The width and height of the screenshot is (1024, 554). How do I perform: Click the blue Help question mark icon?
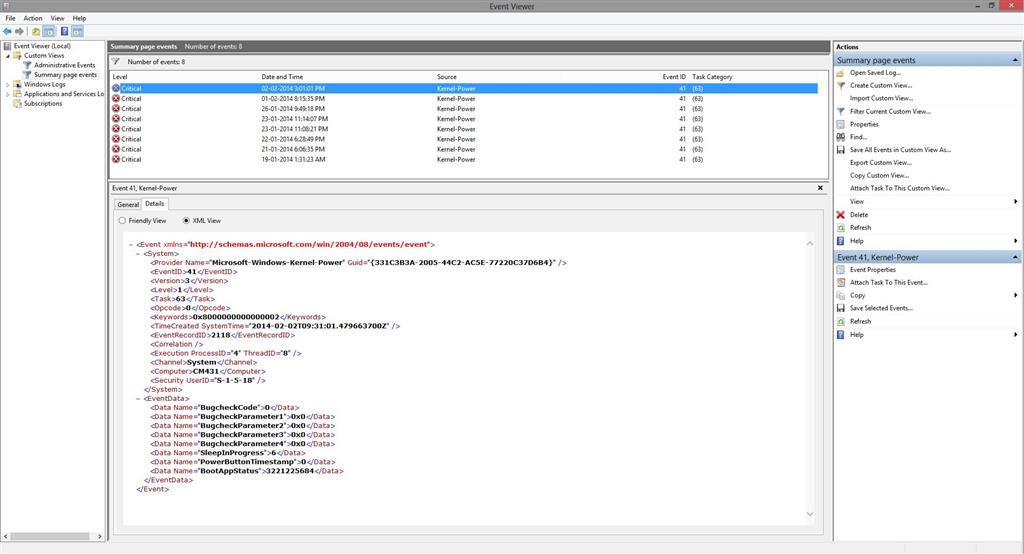pyautogui.click(x=65, y=31)
